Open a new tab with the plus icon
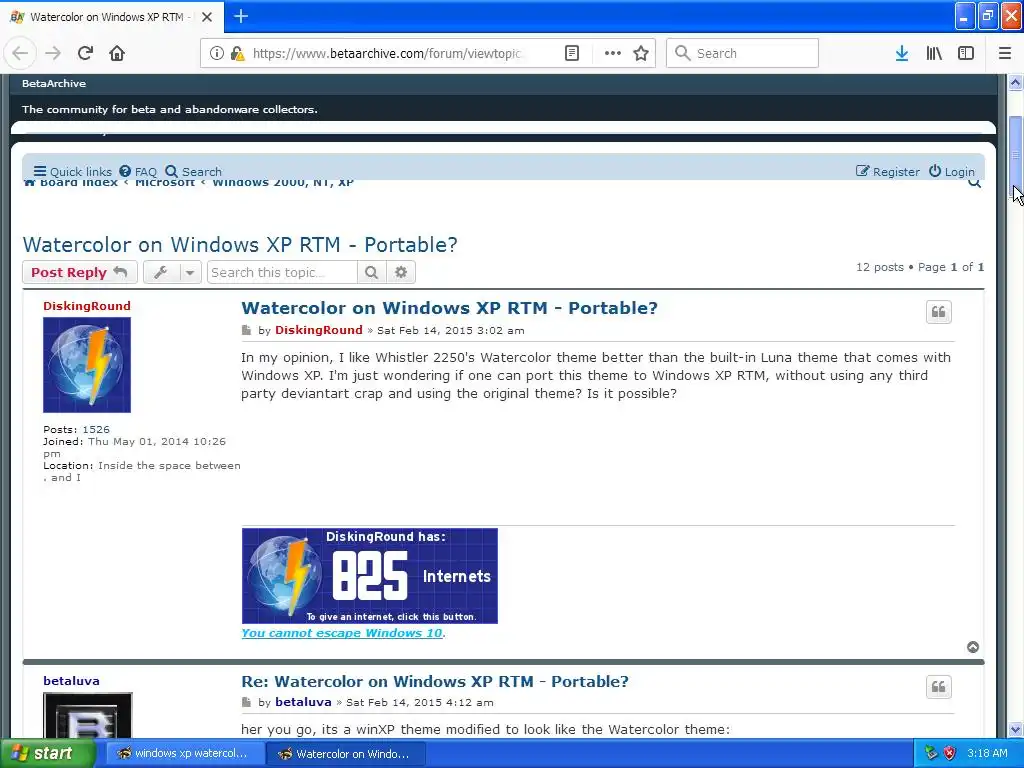Image resolution: width=1024 pixels, height=768 pixels. tap(241, 16)
